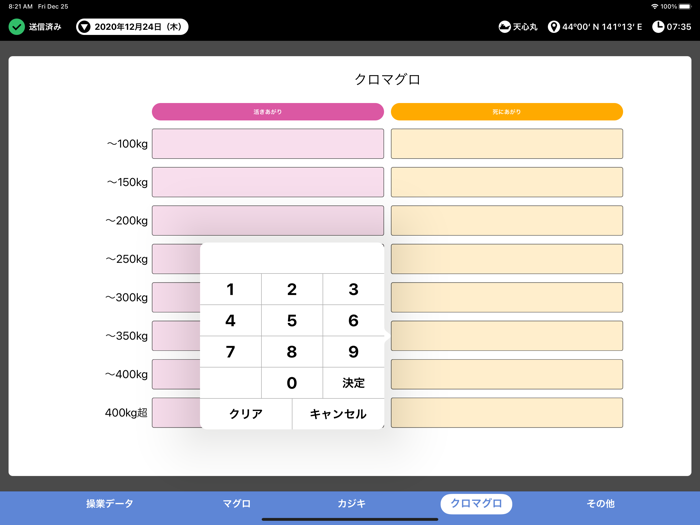Tap the ship icon next to 天心丸
700x525 pixels.
pyautogui.click(x=504, y=27)
